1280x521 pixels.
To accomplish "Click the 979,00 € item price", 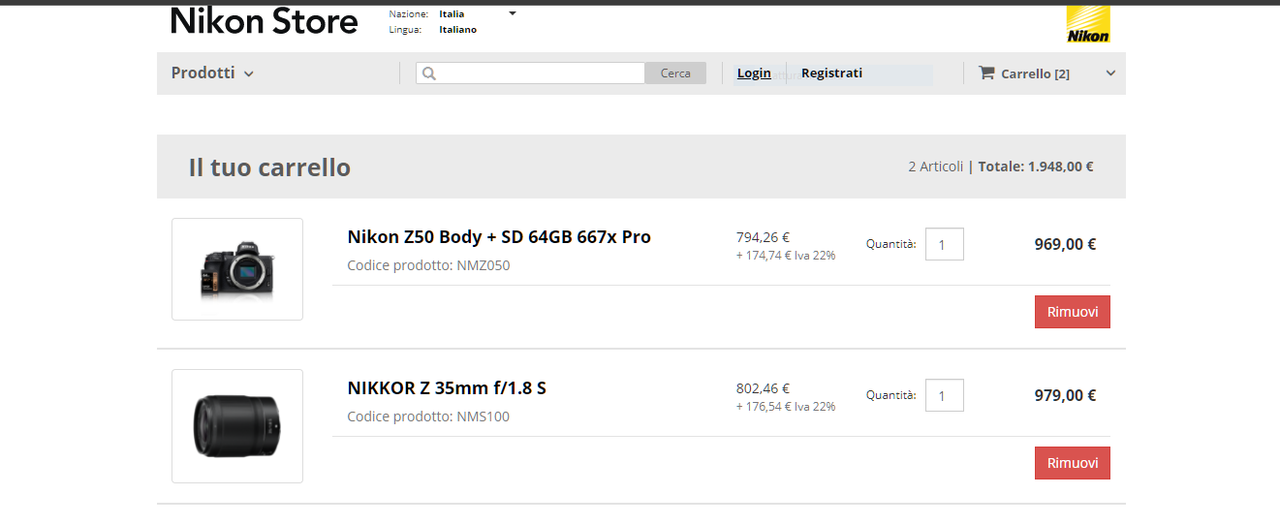I will click(1065, 395).
